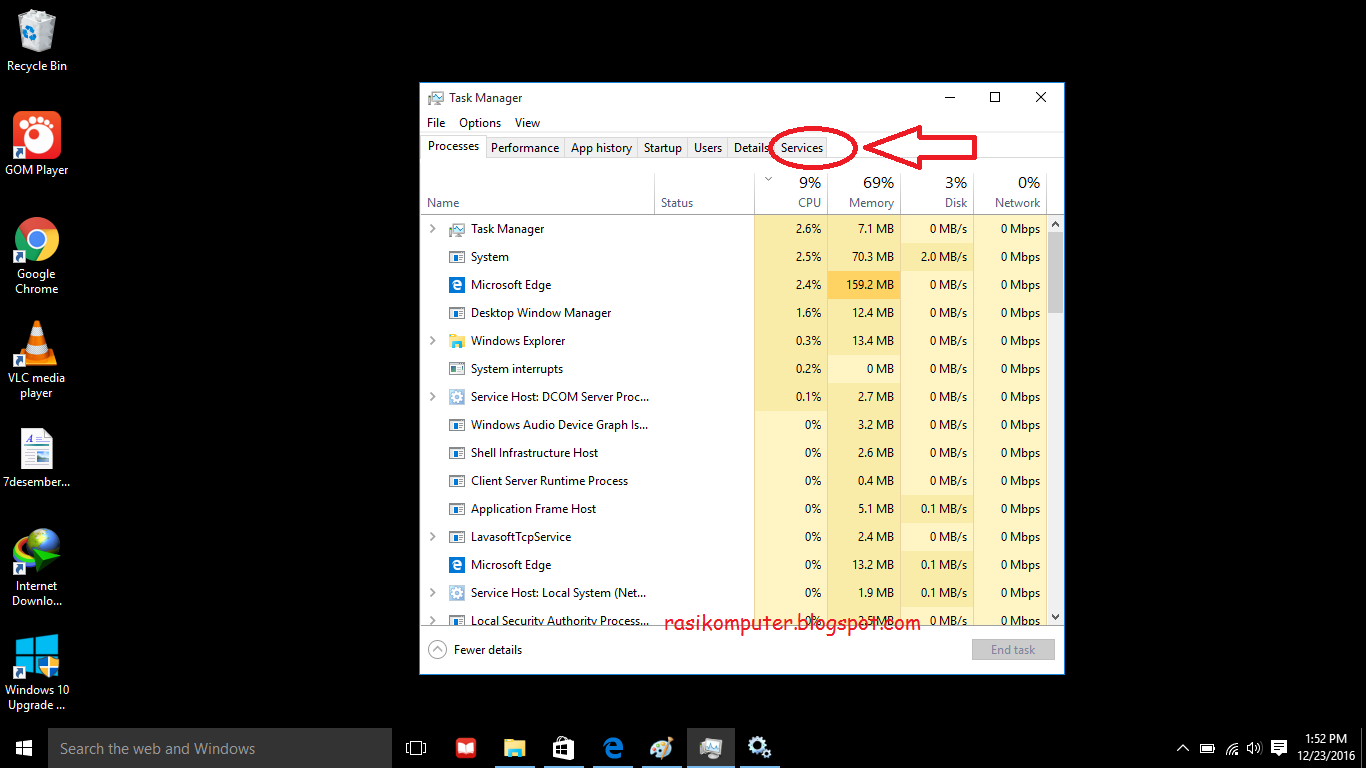Launch GOM Player from the desktop

point(37,144)
